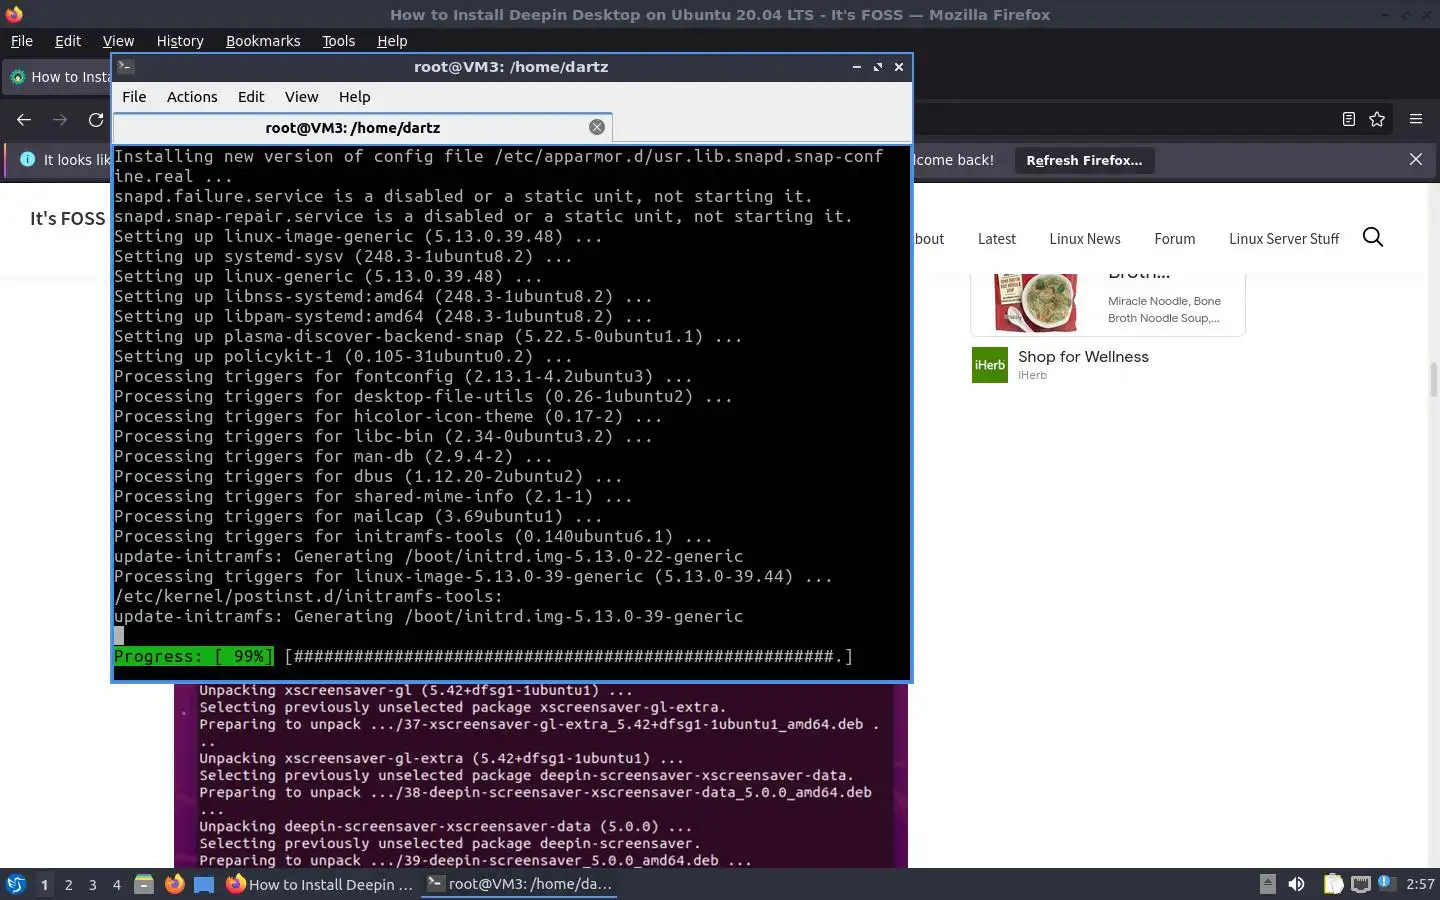Click the 2:57 clock in the taskbar
The image size is (1440, 900).
pyautogui.click(x=1420, y=884)
